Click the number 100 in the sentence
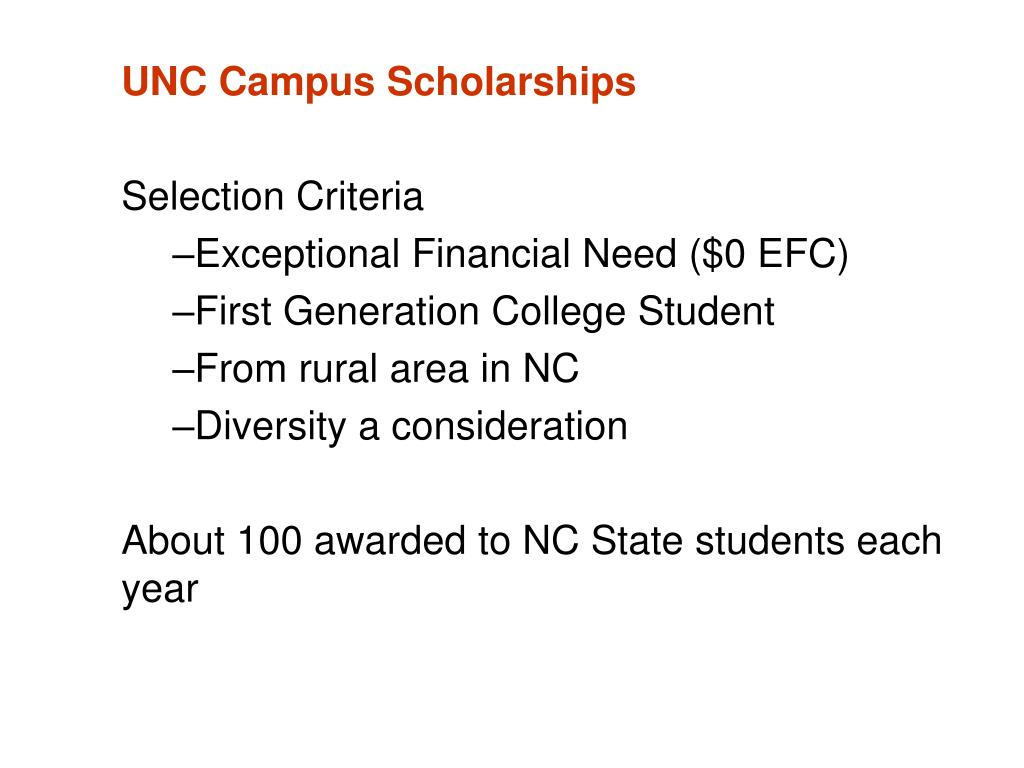Image resolution: width=1024 pixels, height=768 pixels. (269, 541)
